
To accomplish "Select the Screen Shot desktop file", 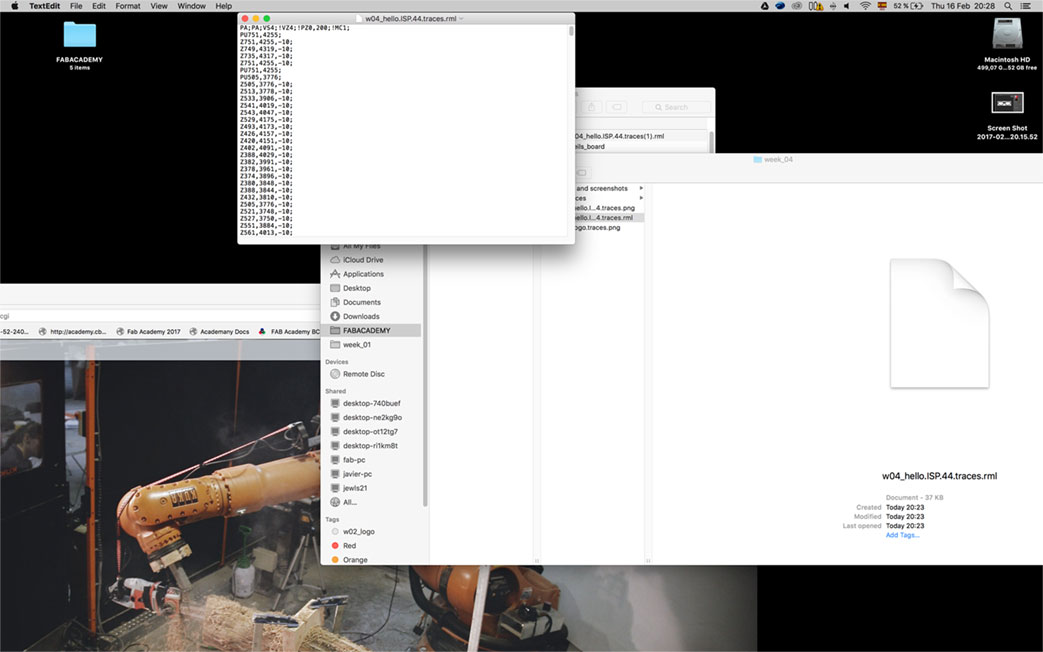I will click(1007, 103).
